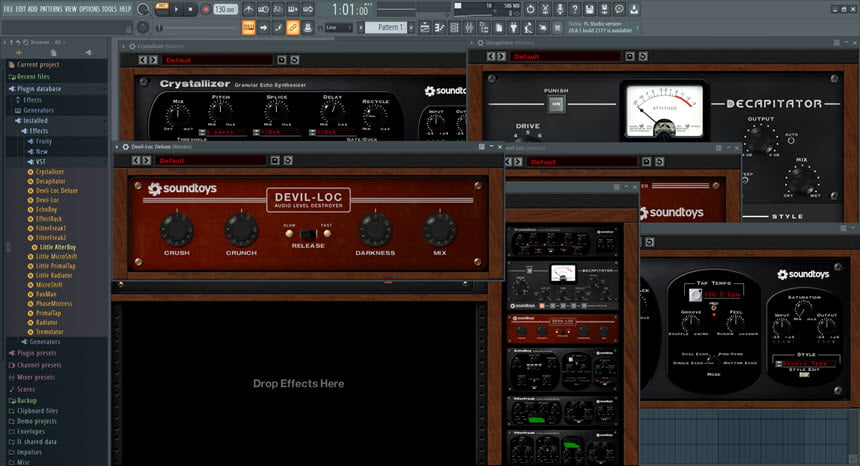
Task: Adjust the main volume knob
Action: click(x=143, y=9)
